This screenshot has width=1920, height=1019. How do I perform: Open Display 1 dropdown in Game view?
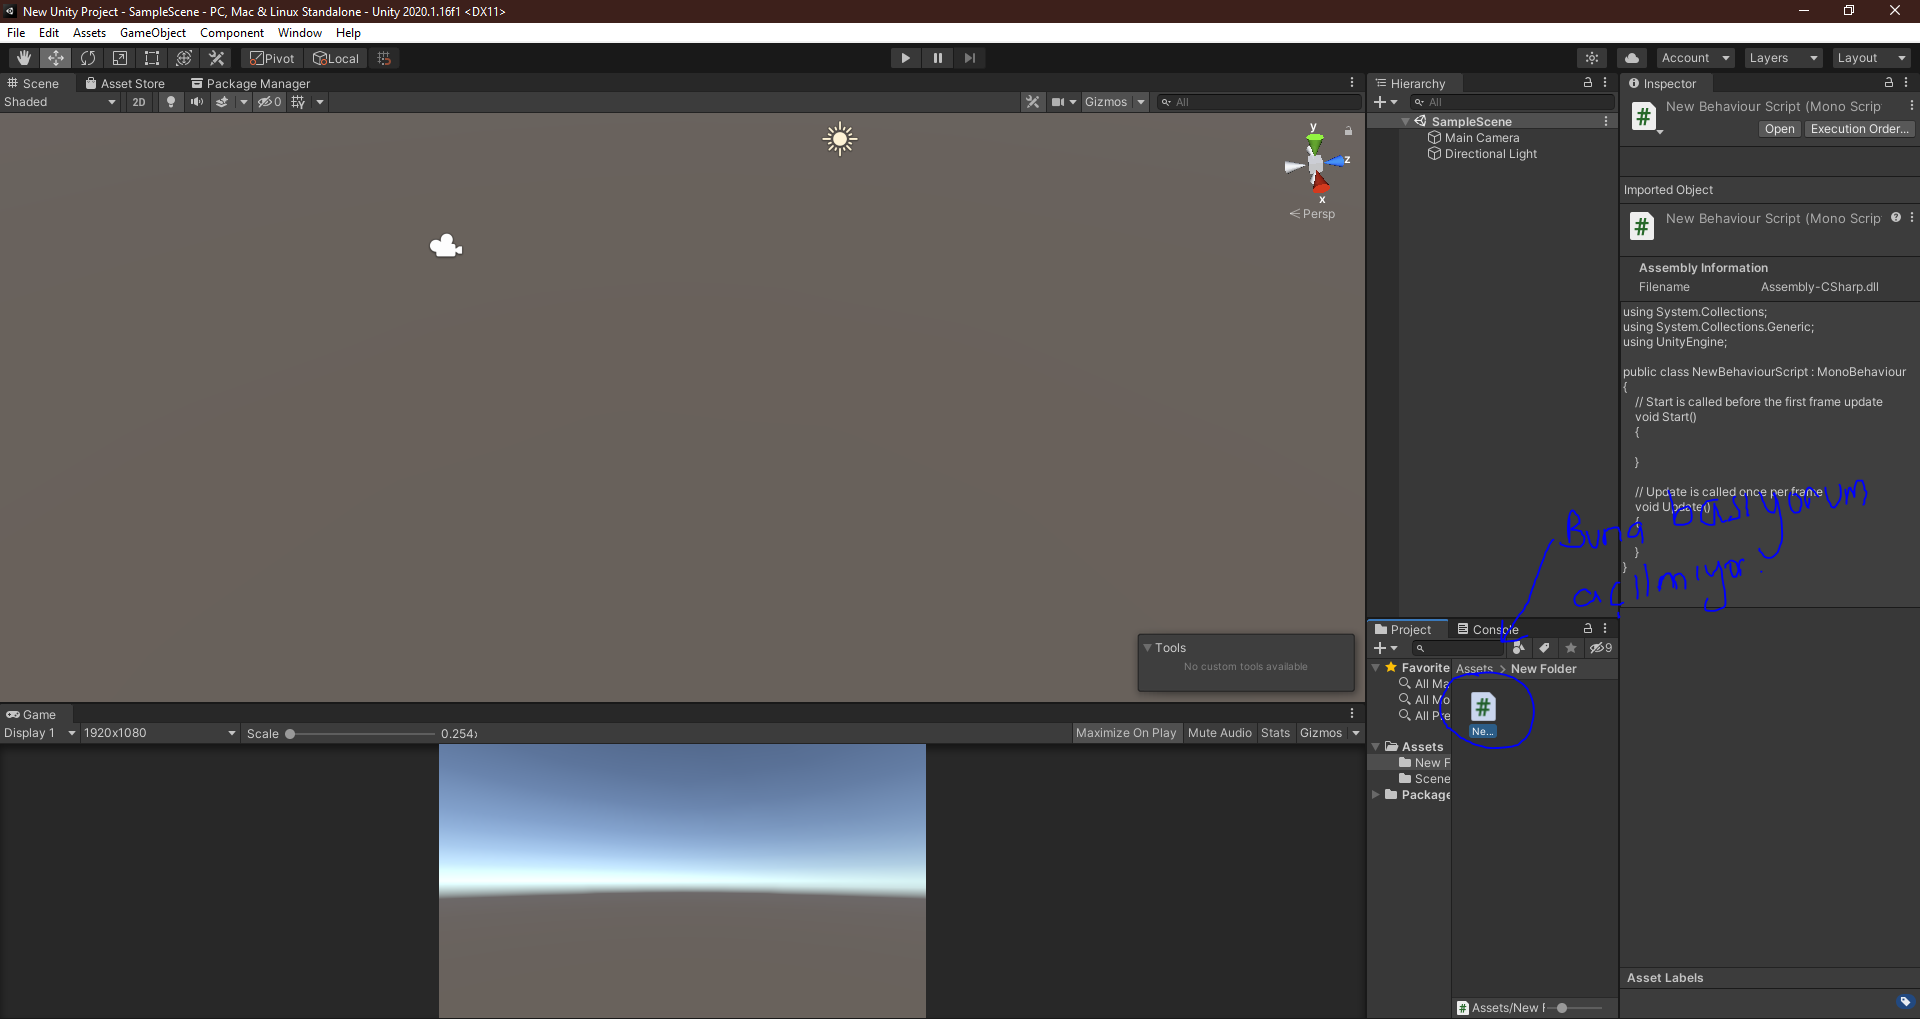[40, 733]
